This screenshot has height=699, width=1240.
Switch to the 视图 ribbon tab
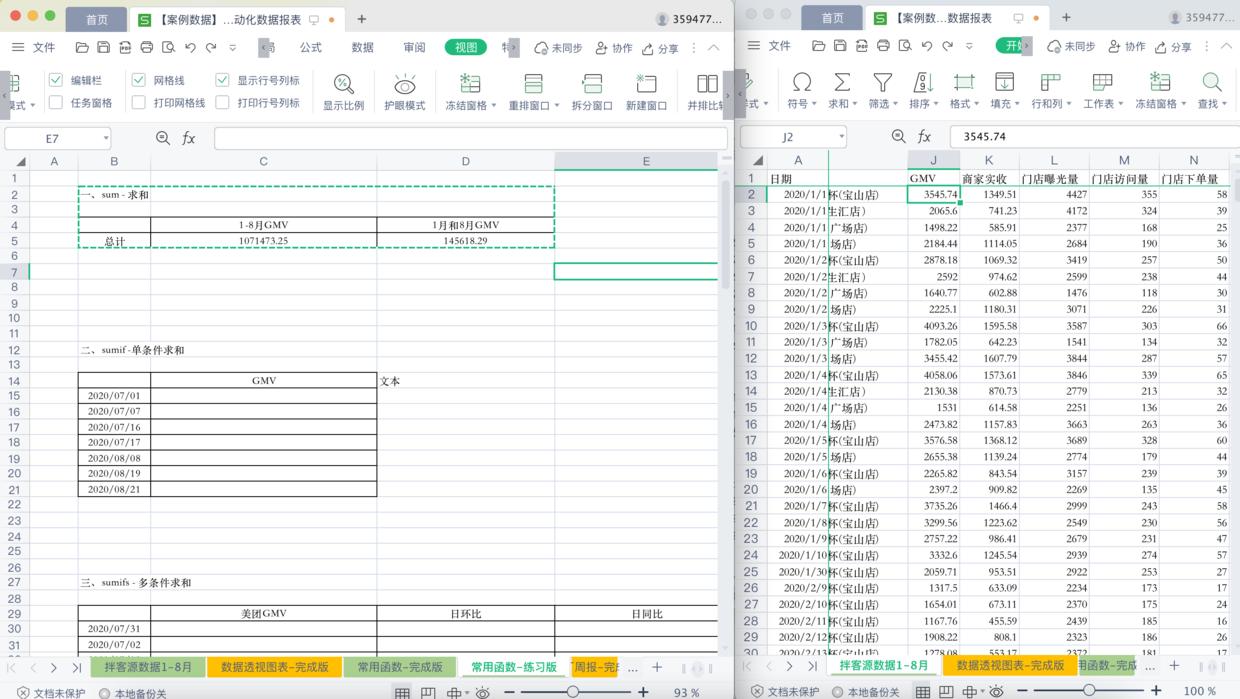pos(465,47)
